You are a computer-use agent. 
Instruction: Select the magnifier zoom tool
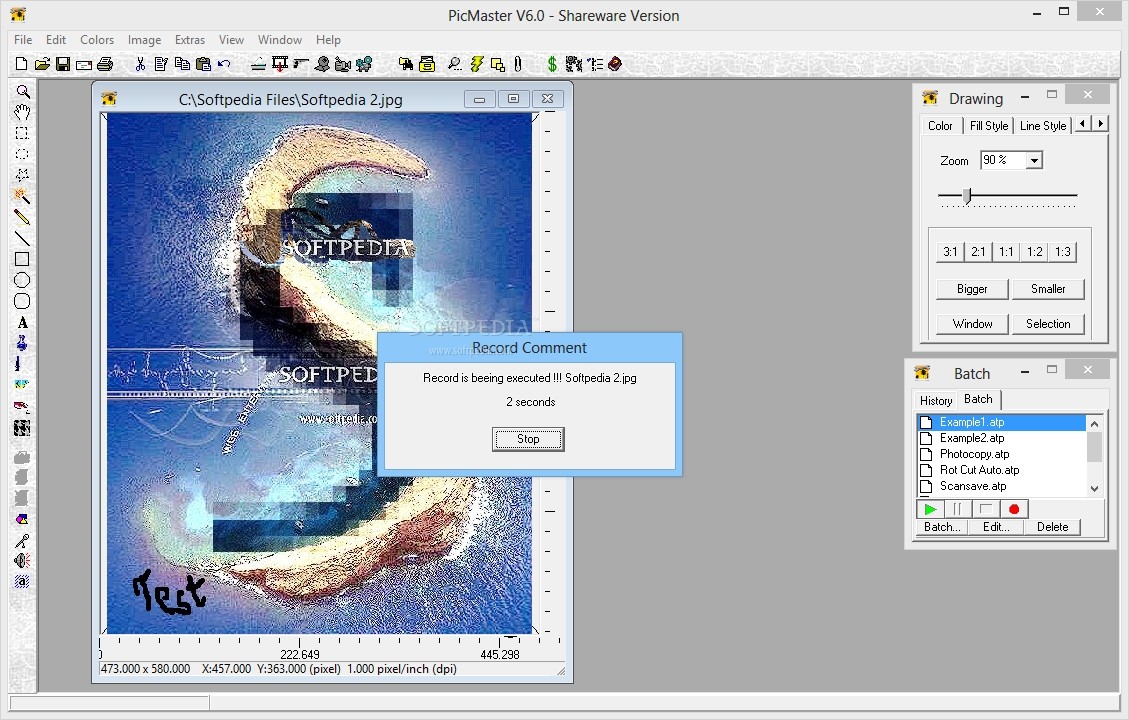coord(22,91)
